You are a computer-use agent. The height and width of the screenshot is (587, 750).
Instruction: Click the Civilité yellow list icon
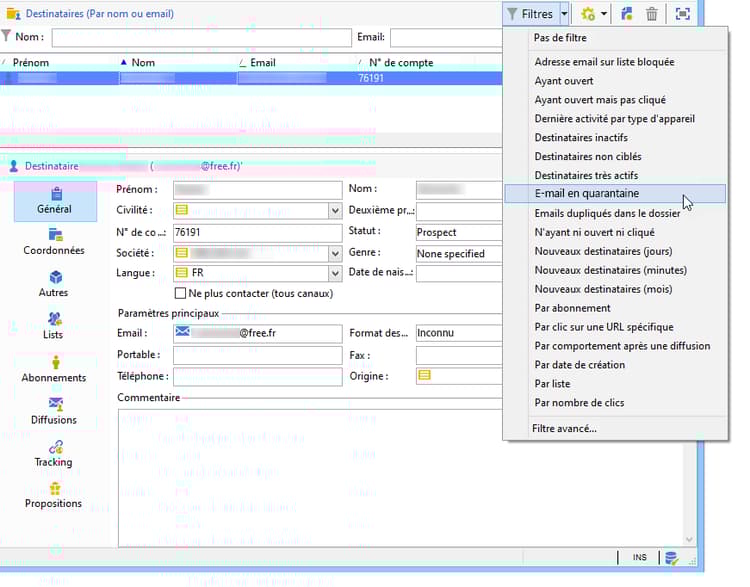click(181, 210)
